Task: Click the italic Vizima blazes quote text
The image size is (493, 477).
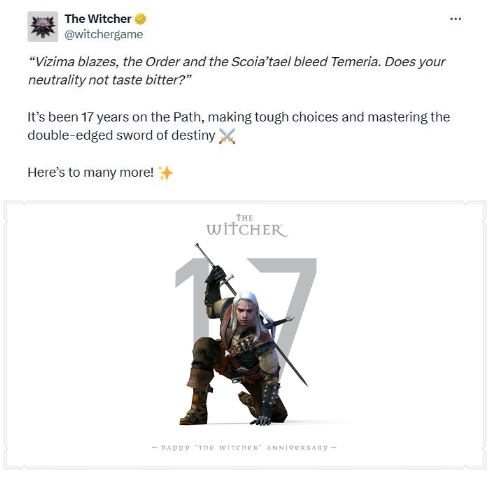Action: pos(237,71)
